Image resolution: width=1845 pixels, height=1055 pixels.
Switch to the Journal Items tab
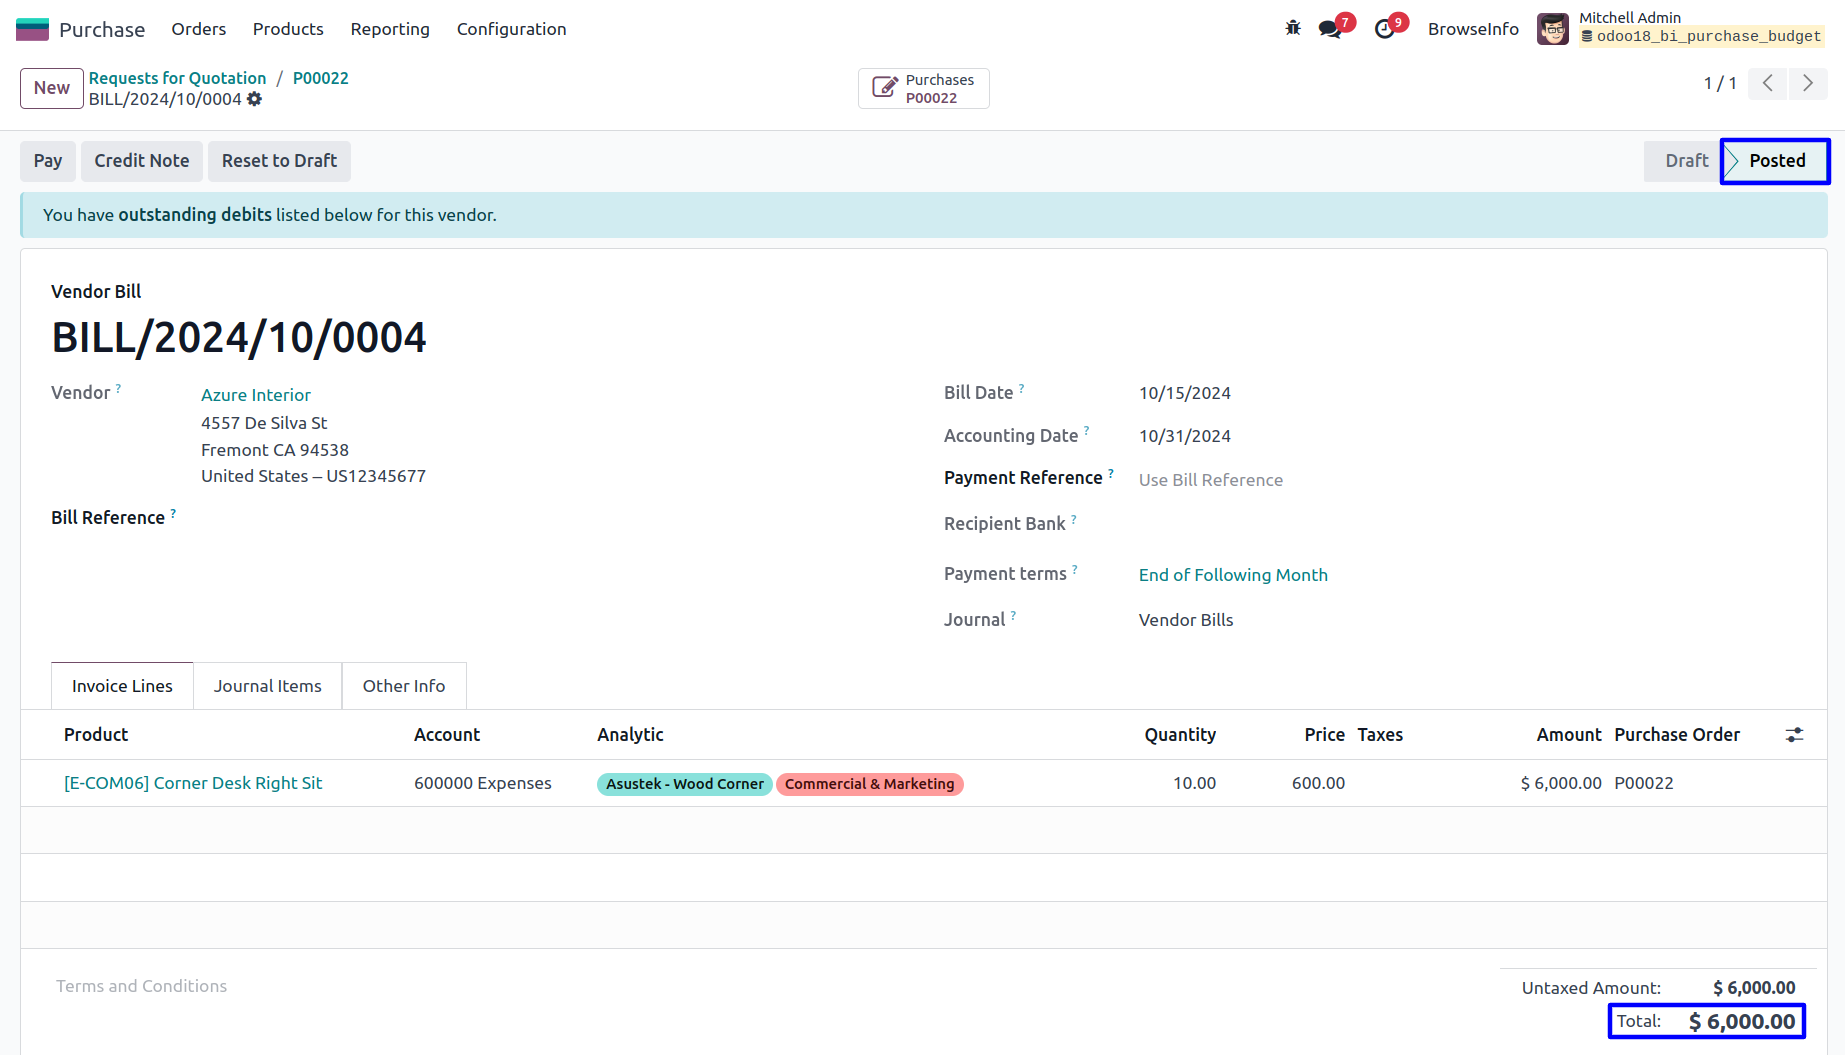267,686
